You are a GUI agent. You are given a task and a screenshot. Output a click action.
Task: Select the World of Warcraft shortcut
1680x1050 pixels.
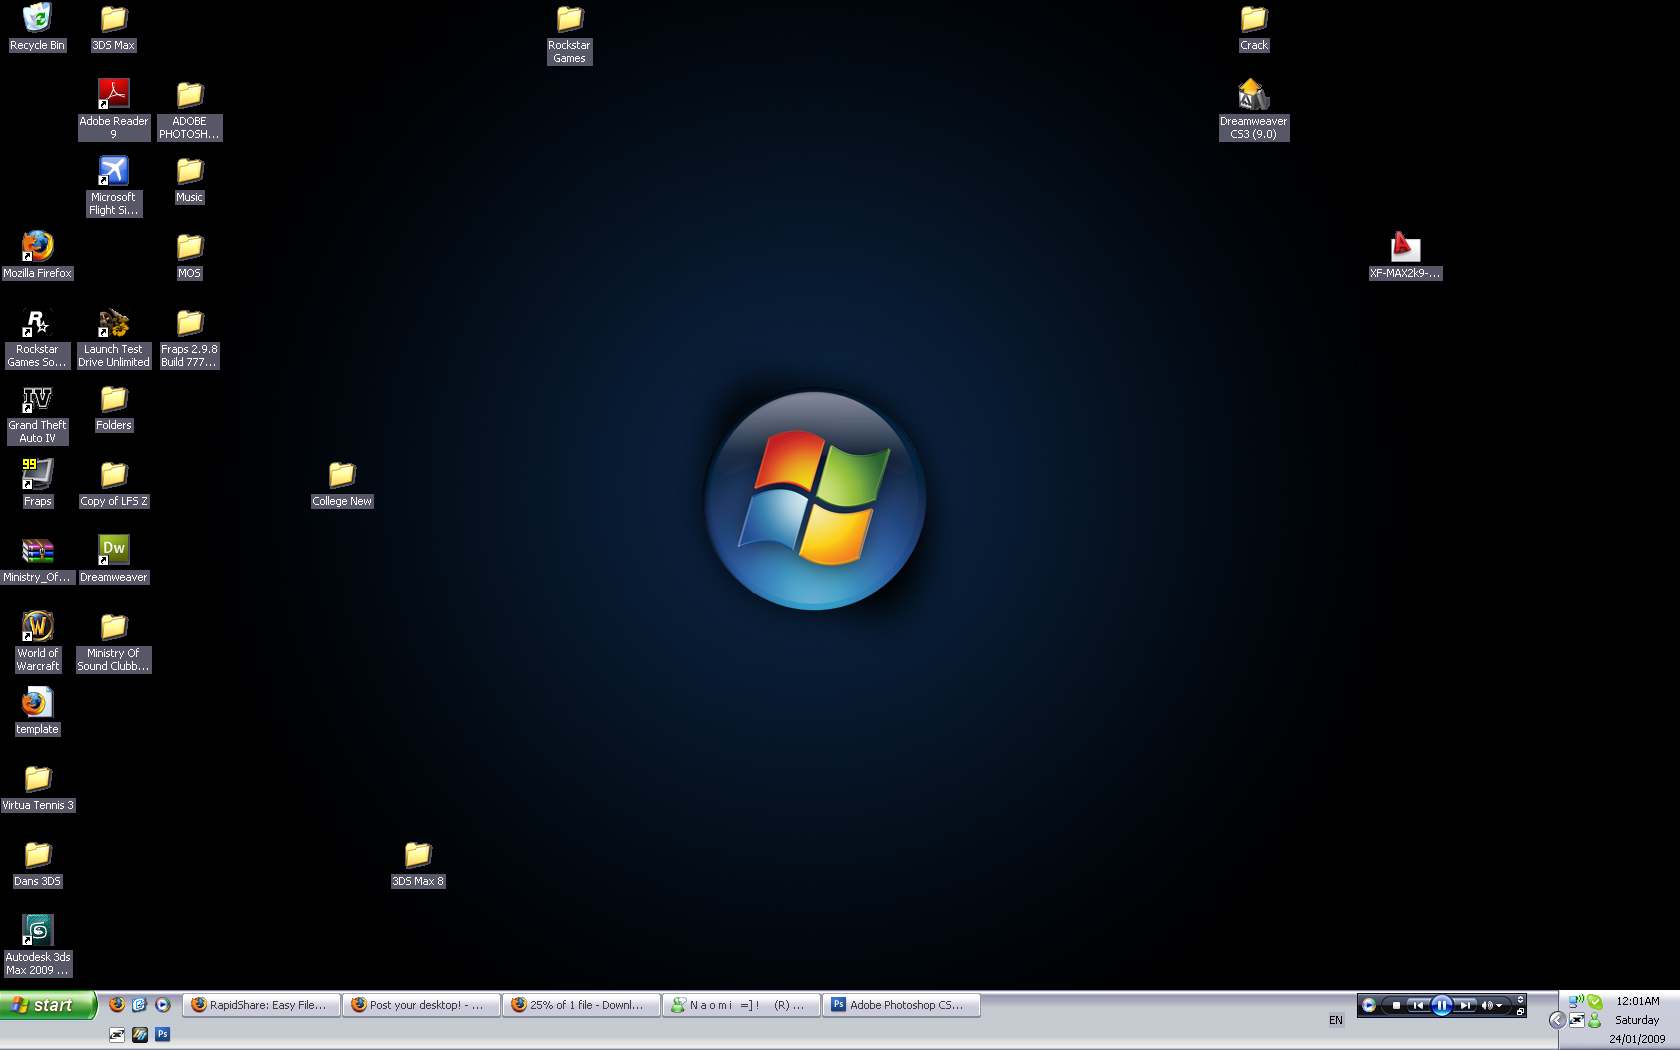37,642
